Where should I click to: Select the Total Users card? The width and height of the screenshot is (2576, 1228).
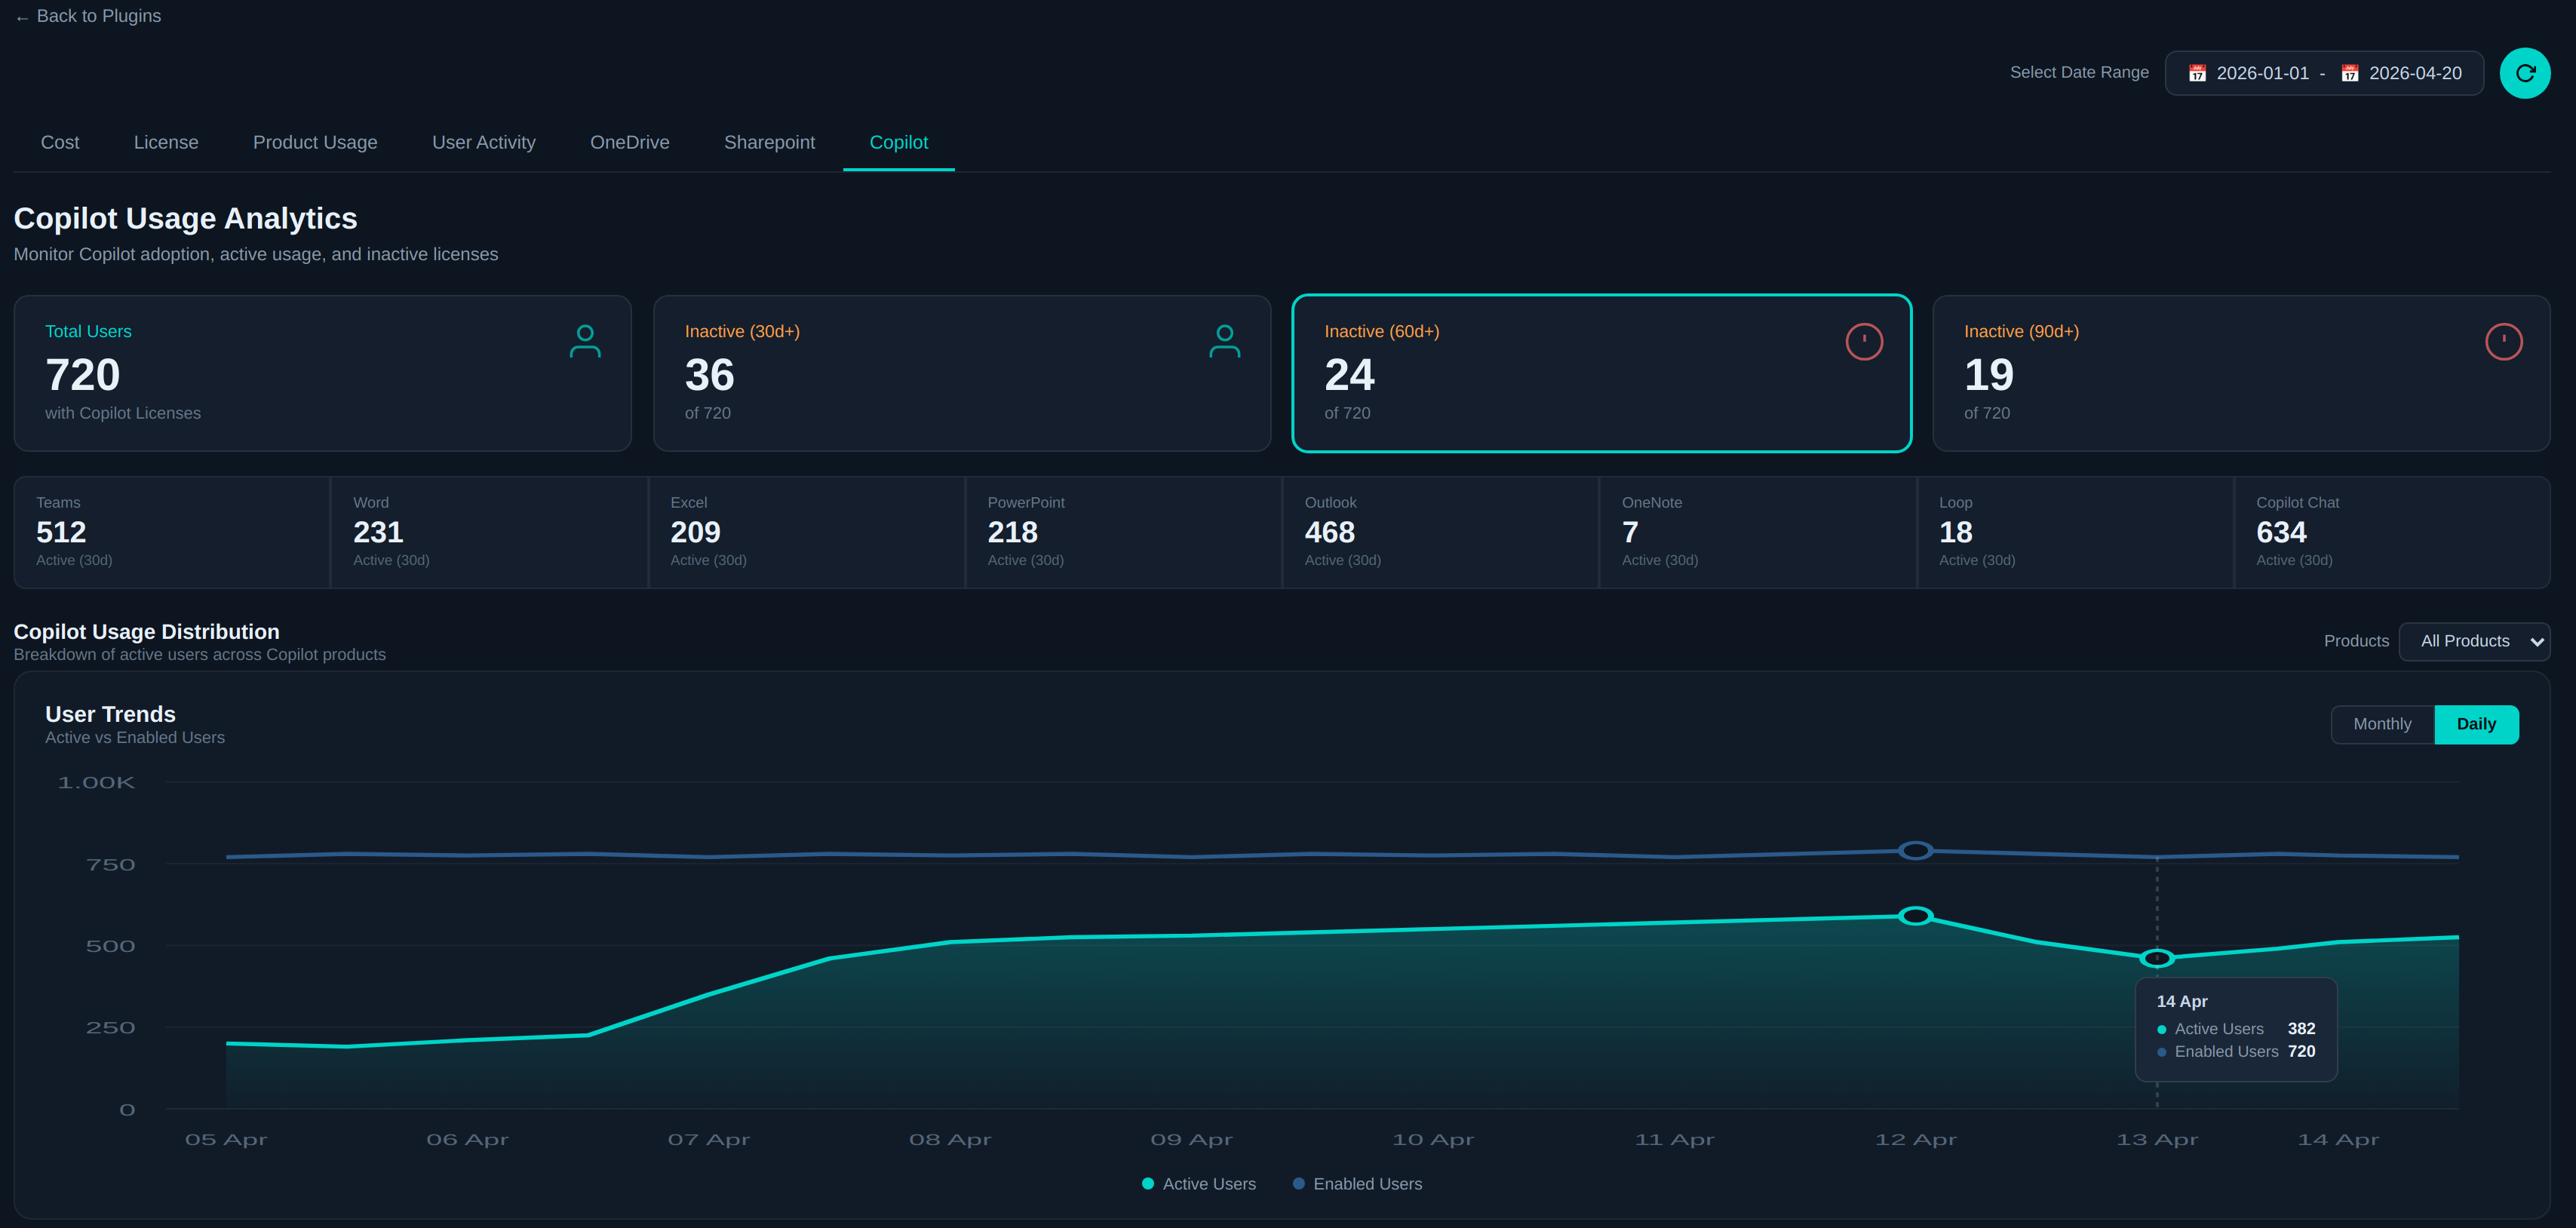point(322,373)
